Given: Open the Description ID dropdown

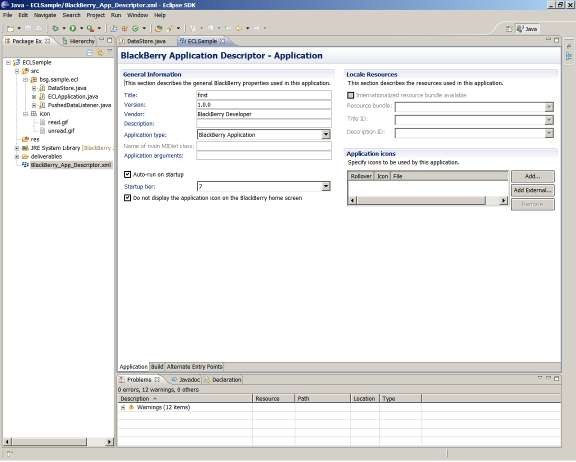Looking at the screenshot, I should tap(549, 133).
